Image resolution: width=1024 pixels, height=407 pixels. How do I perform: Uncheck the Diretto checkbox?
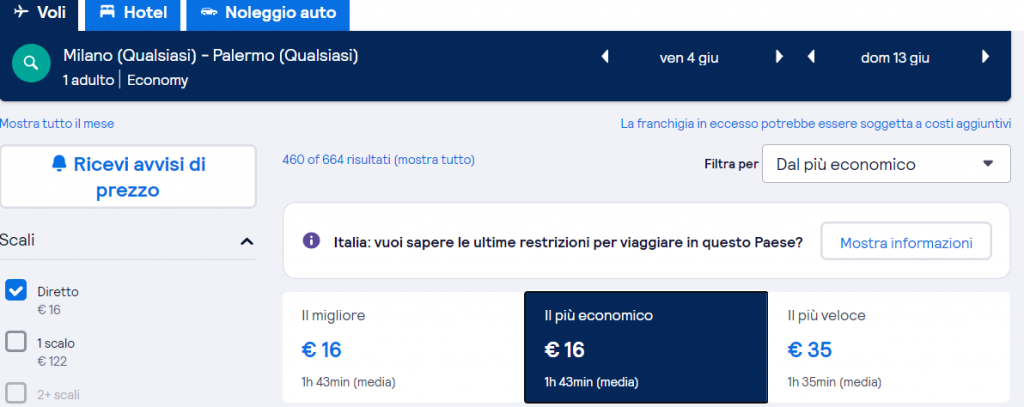click(x=16, y=291)
